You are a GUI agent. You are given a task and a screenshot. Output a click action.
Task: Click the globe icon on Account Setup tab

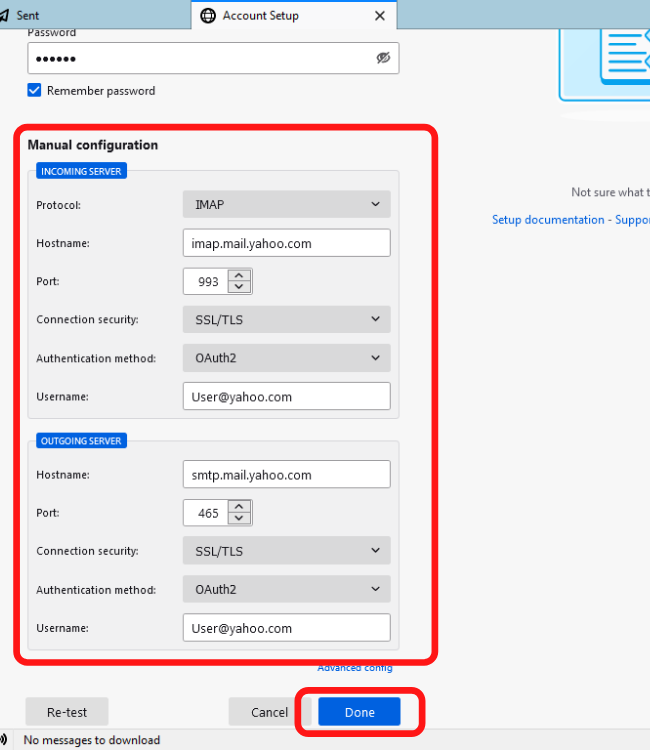pyautogui.click(x=208, y=16)
